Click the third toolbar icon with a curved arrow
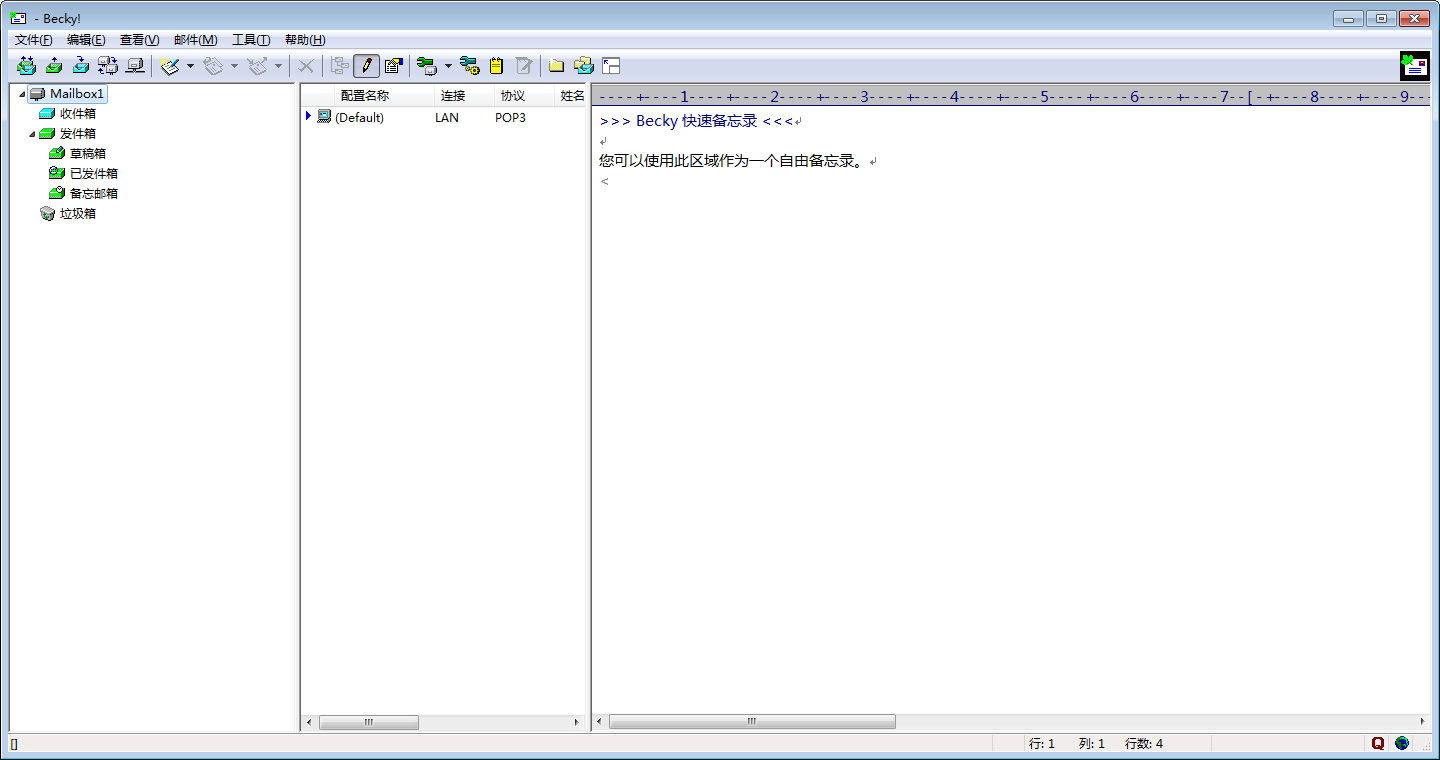 81,66
